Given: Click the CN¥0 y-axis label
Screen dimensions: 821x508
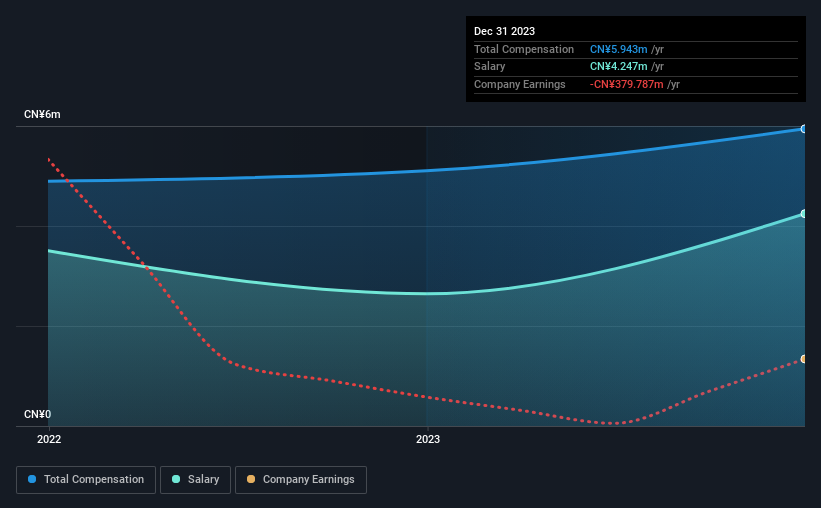Looking at the screenshot, I should (x=38, y=414).
